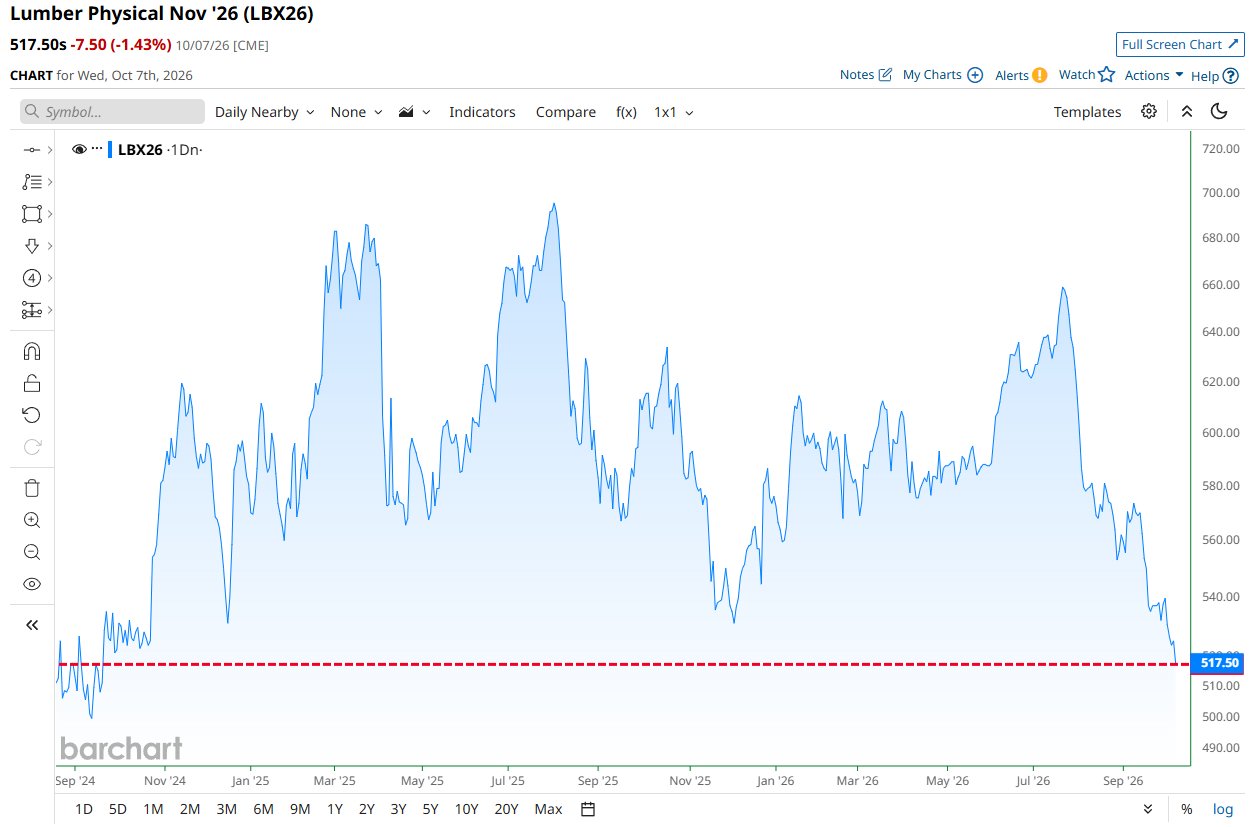This screenshot has width=1250, height=827.
Task: Click the Help question mark icon
Action: 1231,76
